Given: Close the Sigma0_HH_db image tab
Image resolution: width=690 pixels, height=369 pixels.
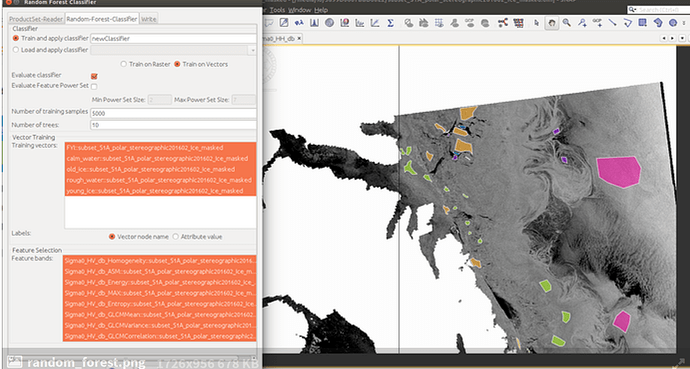Looking at the screenshot, I should click(x=299, y=39).
